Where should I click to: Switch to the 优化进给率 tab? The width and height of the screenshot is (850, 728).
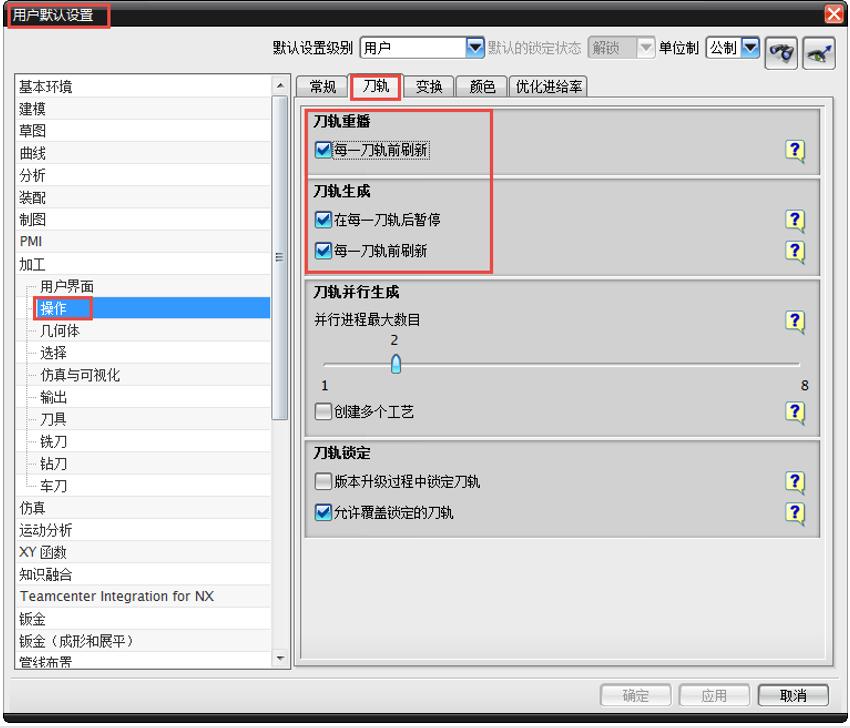[x=548, y=85]
